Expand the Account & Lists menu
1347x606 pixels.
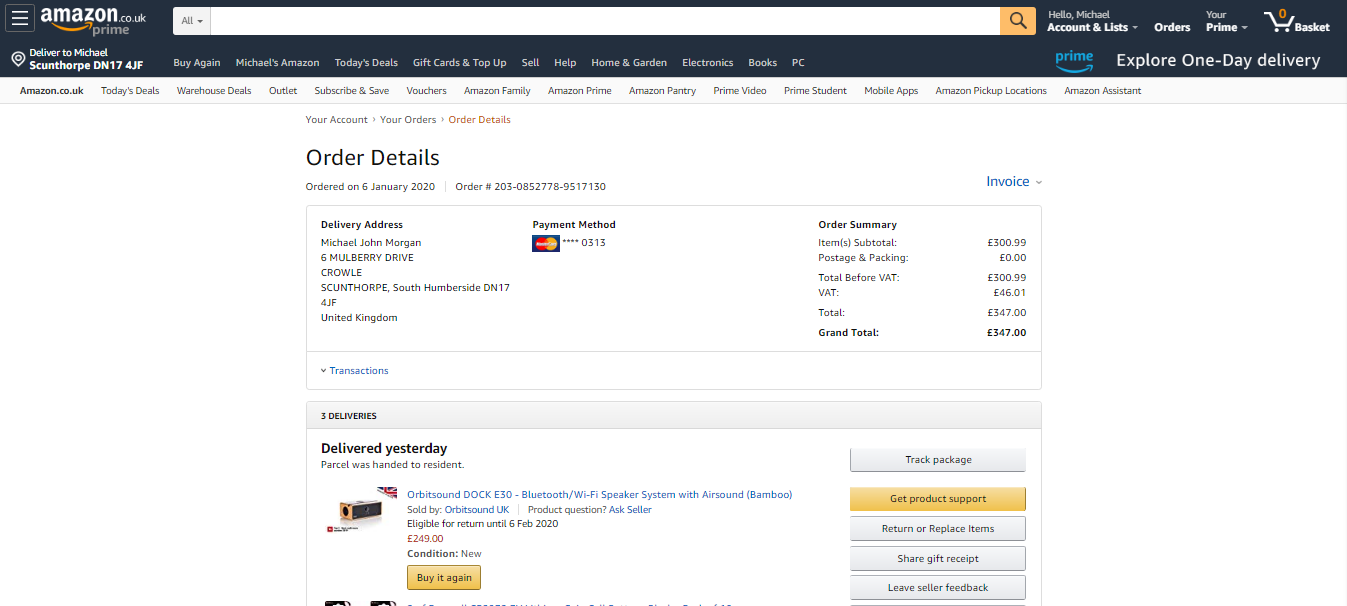point(1092,21)
